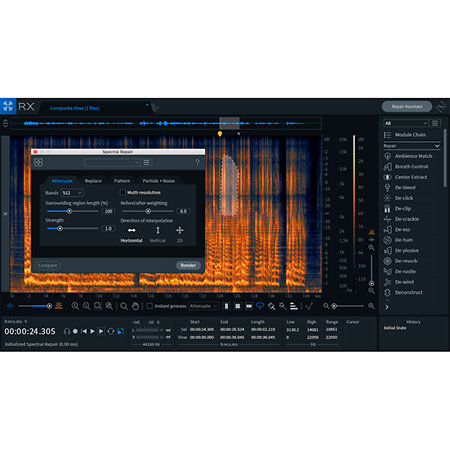450x450 pixels.
Task: Click the Render button
Action: coord(188,265)
